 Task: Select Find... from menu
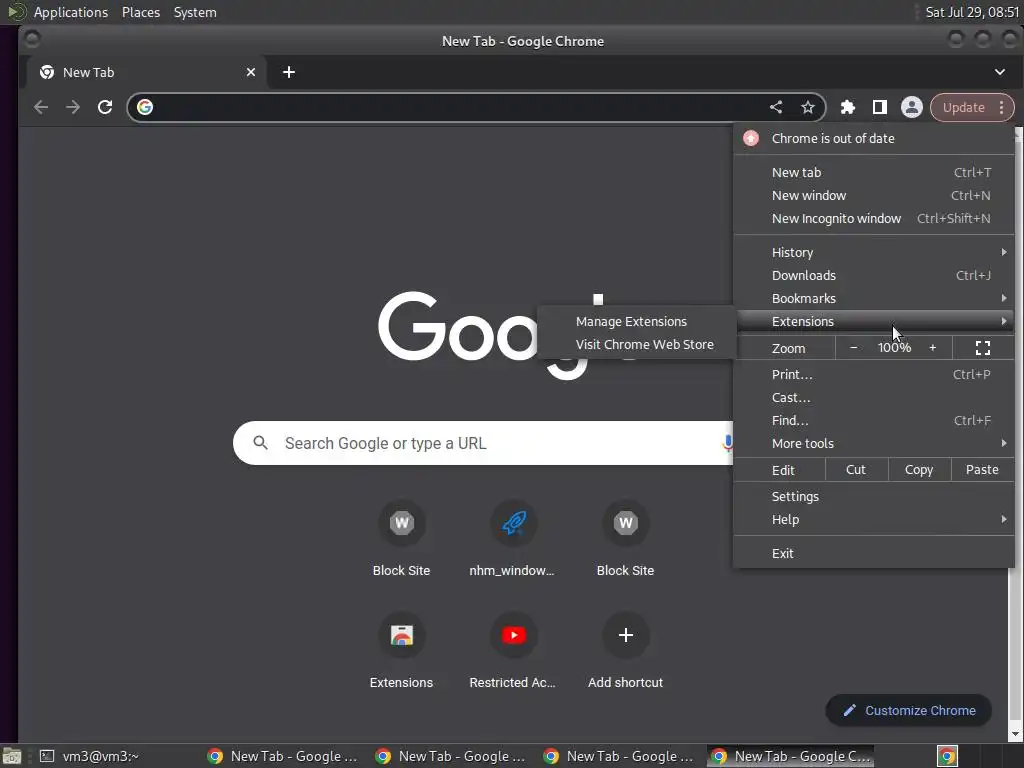(874, 420)
